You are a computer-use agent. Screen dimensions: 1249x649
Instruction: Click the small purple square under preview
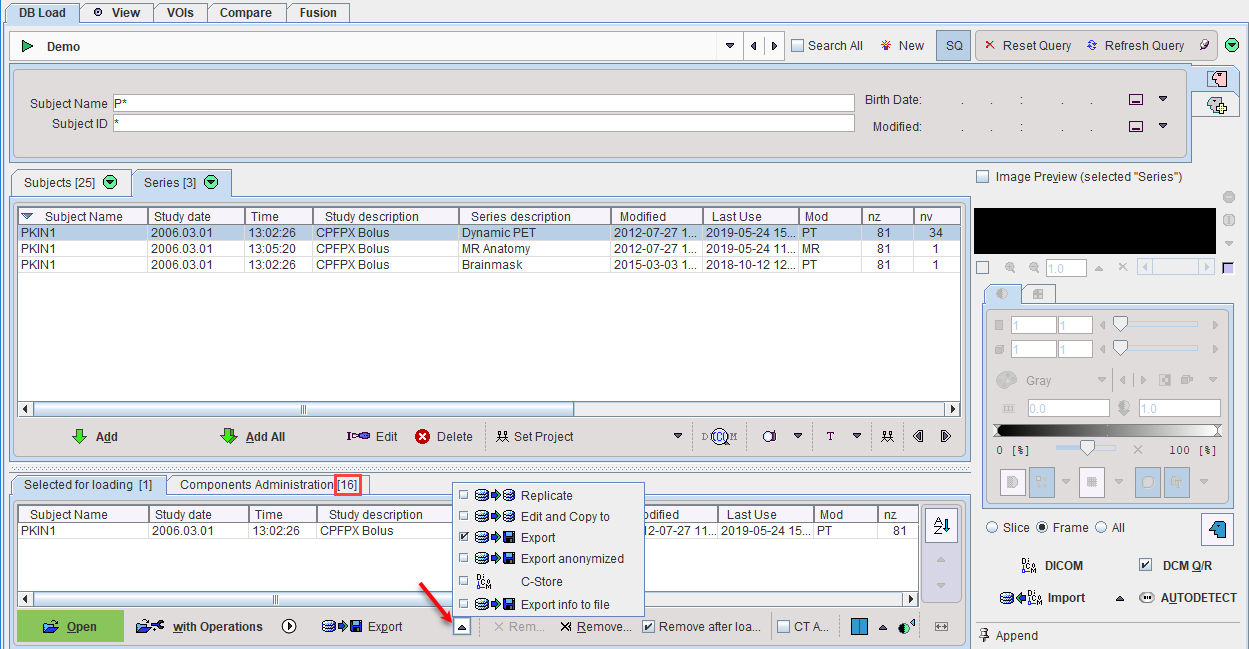coord(1228,268)
